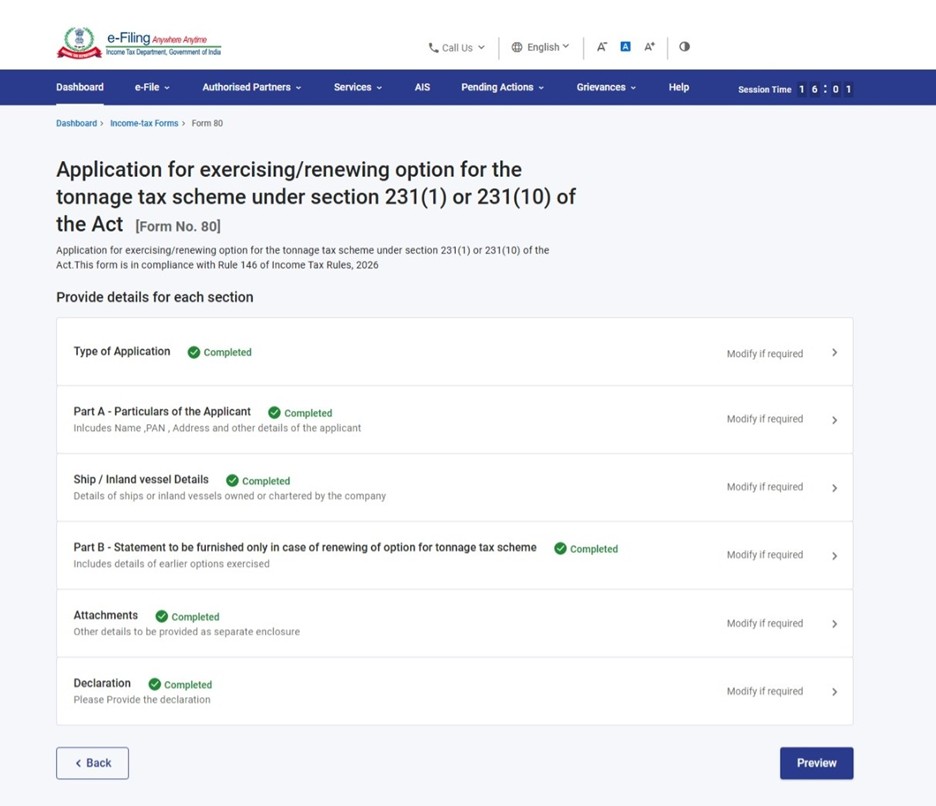Click the Completed check icon for Declaration
The image size is (936, 806).
155,685
